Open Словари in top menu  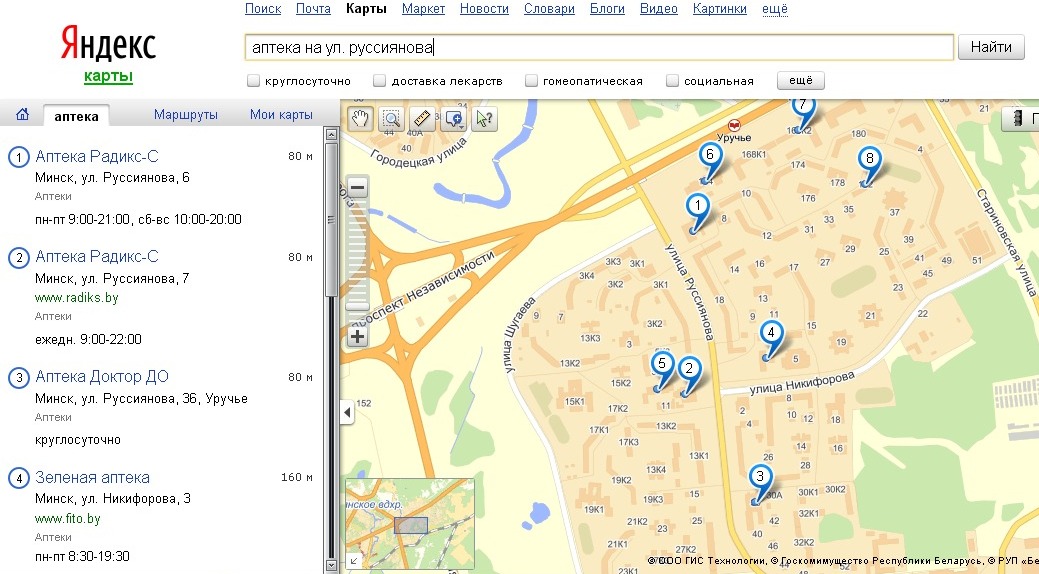pyautogui.click(x=549, y=9)
